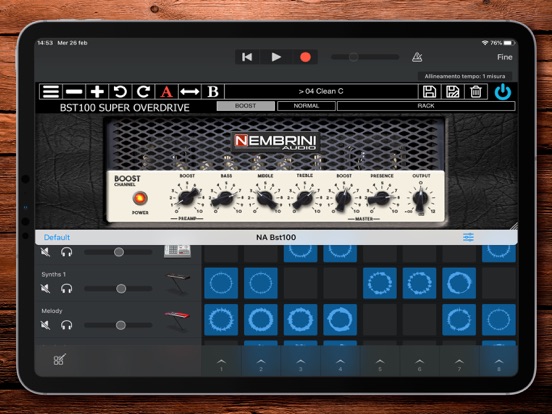552x414 pixels.
Task: Save preset as new file
Action: click(453, 92)
